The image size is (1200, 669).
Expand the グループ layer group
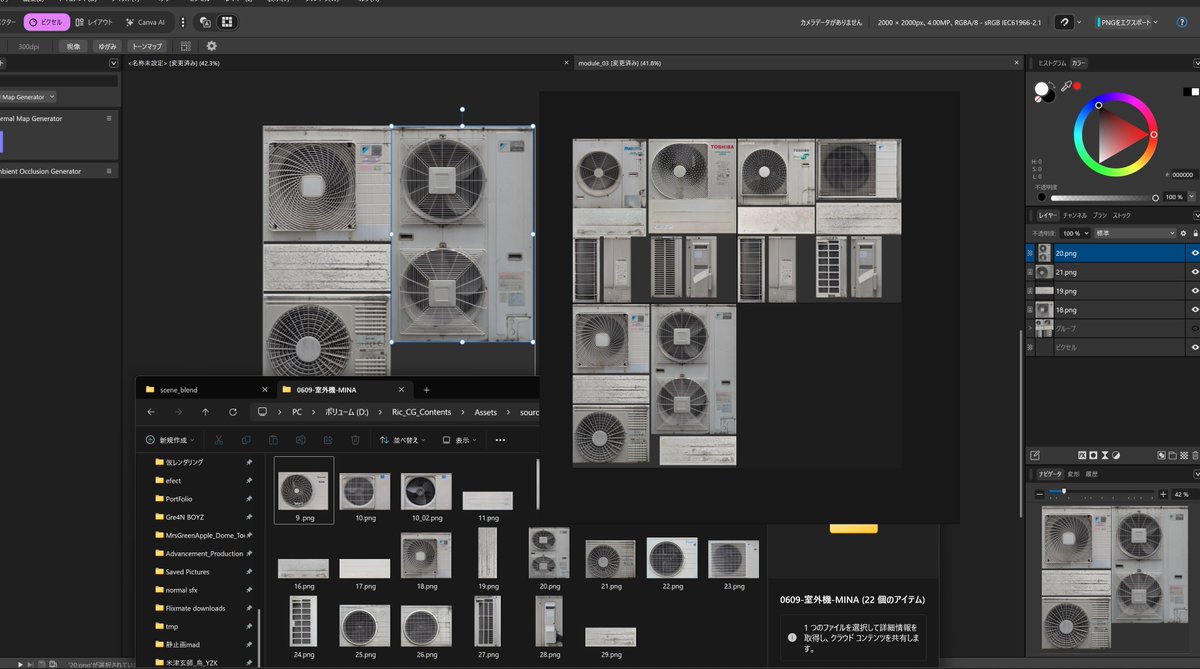1030,328
